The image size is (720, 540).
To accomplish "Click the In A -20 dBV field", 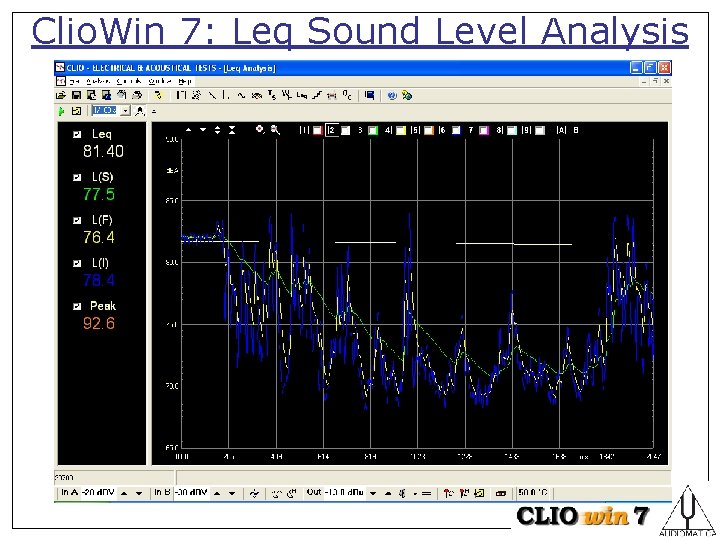I will click(98, 493).
